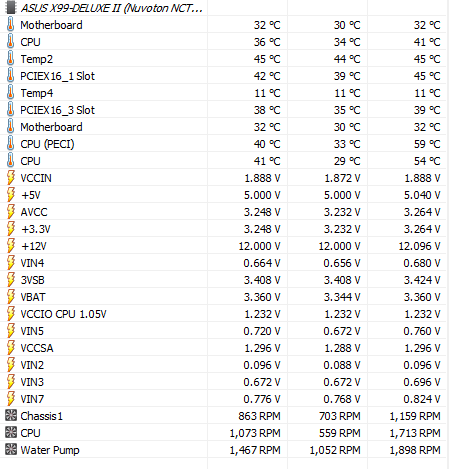Select the Temp4 sensor label

pos(37,93)
